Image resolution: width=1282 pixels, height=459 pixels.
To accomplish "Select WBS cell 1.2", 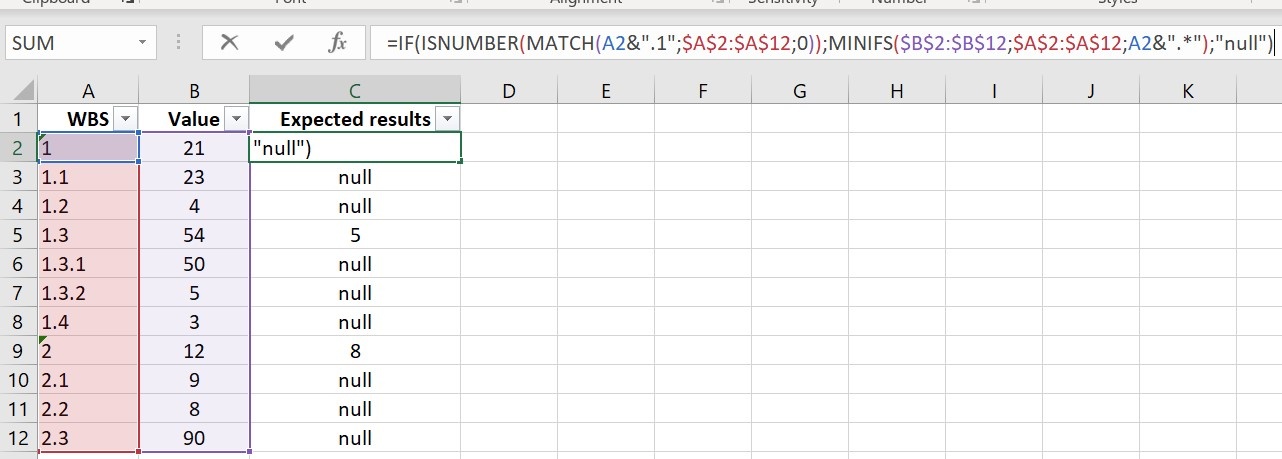I will [88, 206].
